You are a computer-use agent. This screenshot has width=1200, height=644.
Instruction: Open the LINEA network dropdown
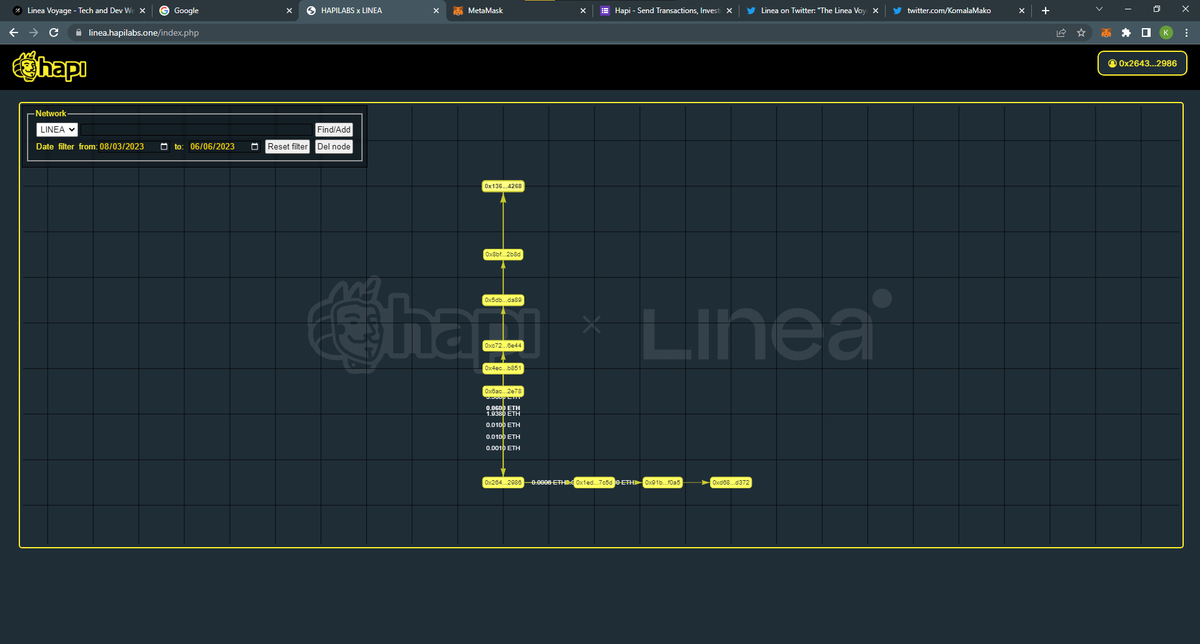(x=57, y=129)
